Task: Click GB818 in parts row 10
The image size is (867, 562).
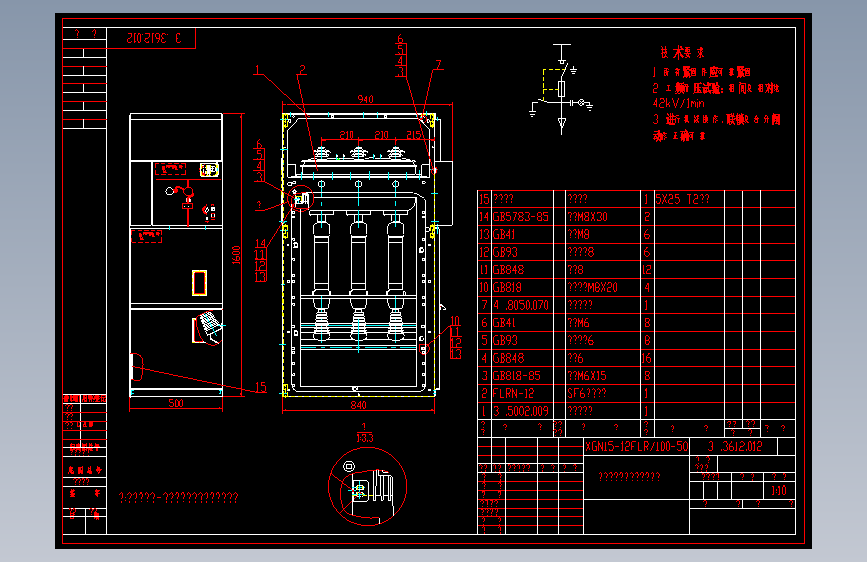Action: pos(507,288)
